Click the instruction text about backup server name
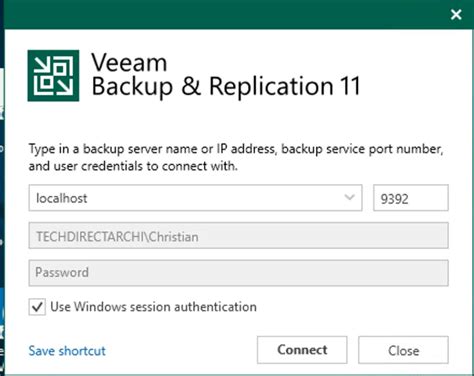Screen dimensions: 474x376 236,157
